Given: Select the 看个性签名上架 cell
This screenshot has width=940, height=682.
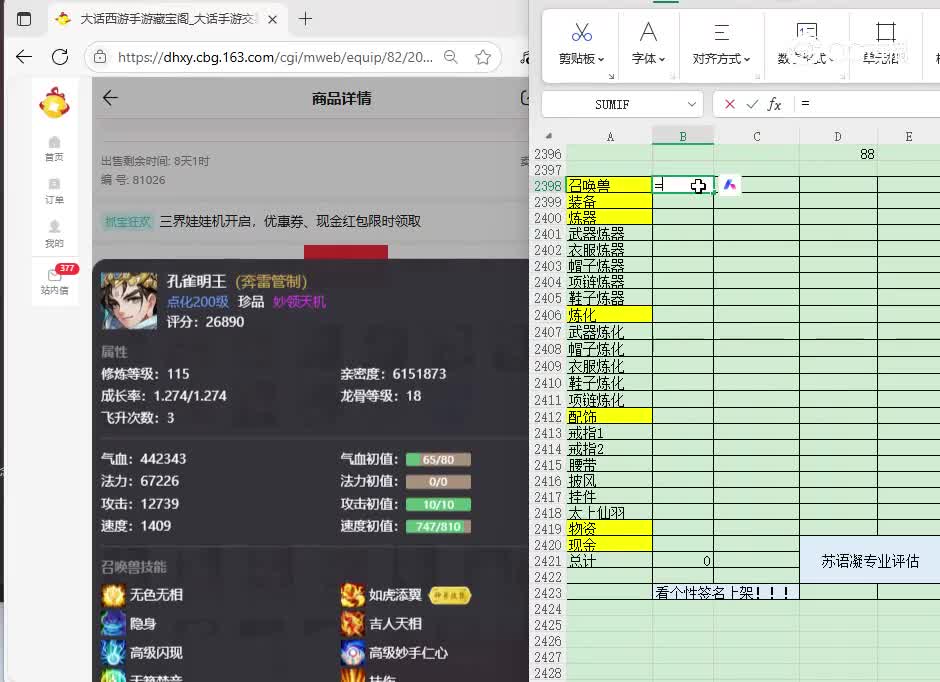Looking at the screenshot, I should (x=726, y=593).
